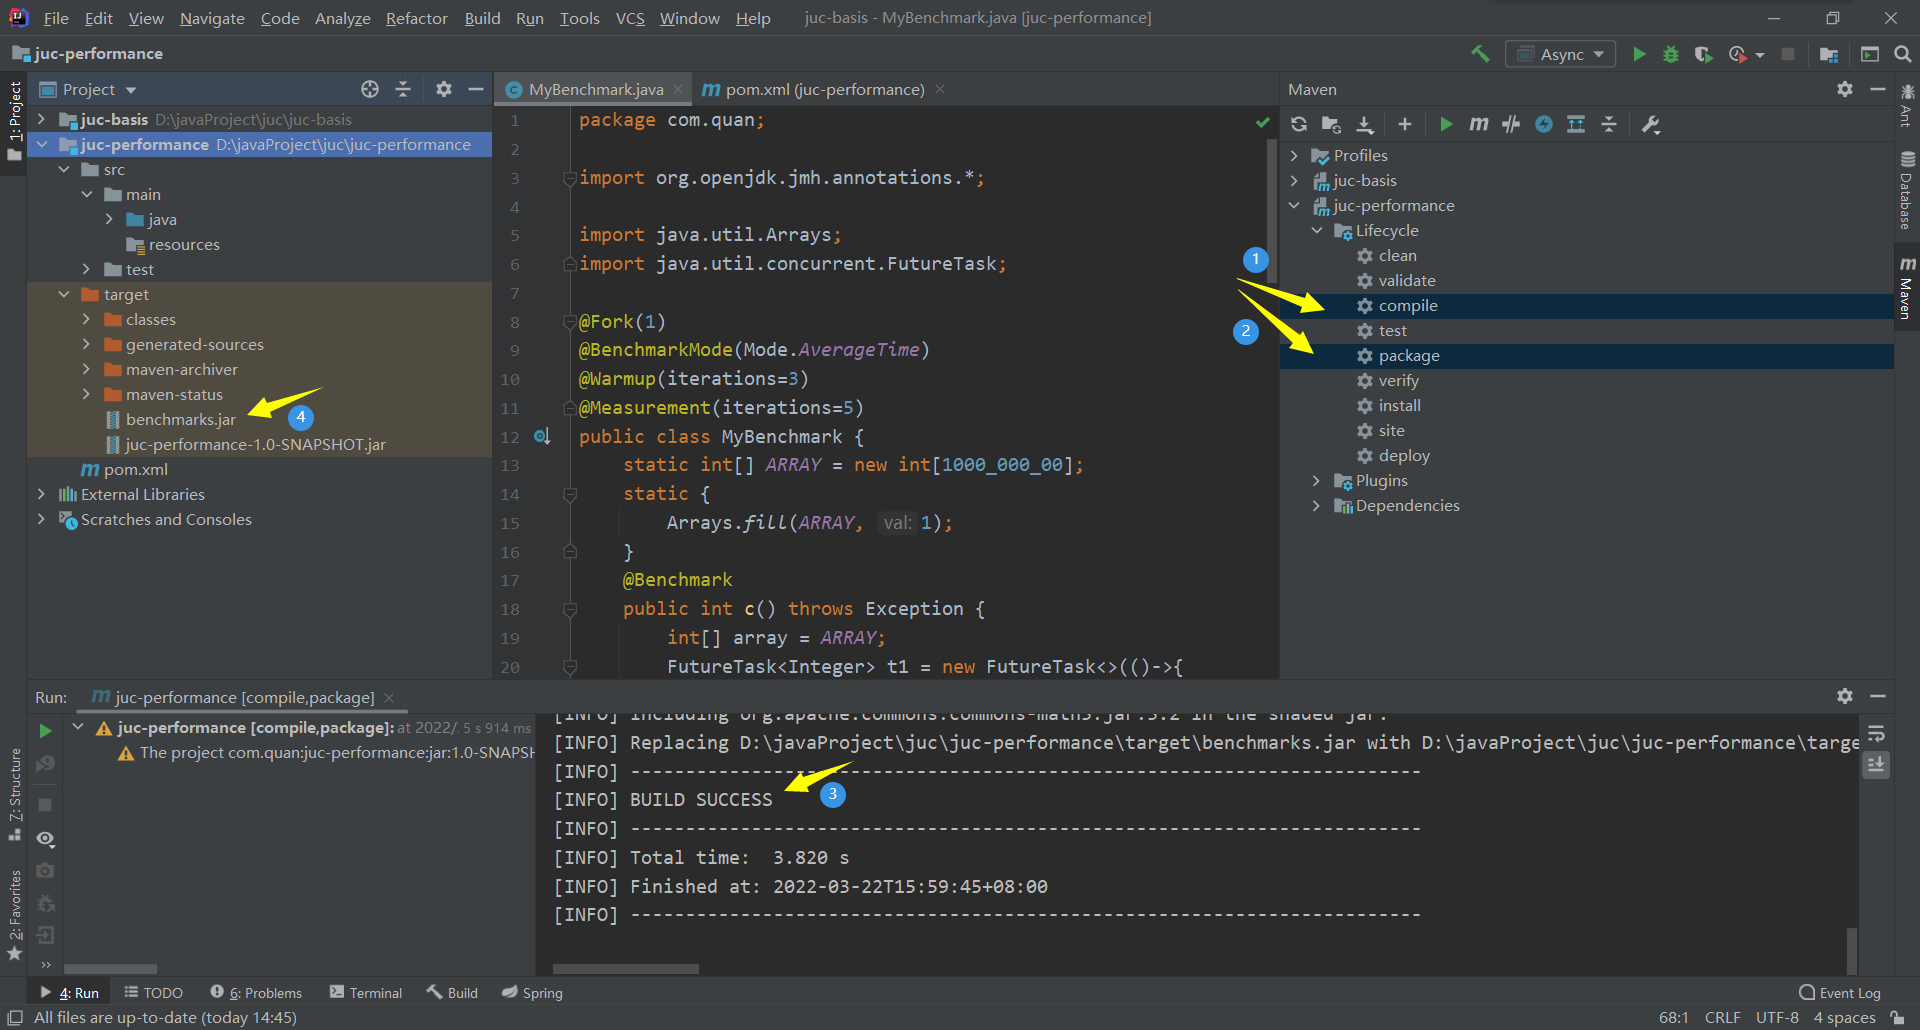Open the Async run configuration dropdown
The image size is (1920, 1030).
point(1560,54)
